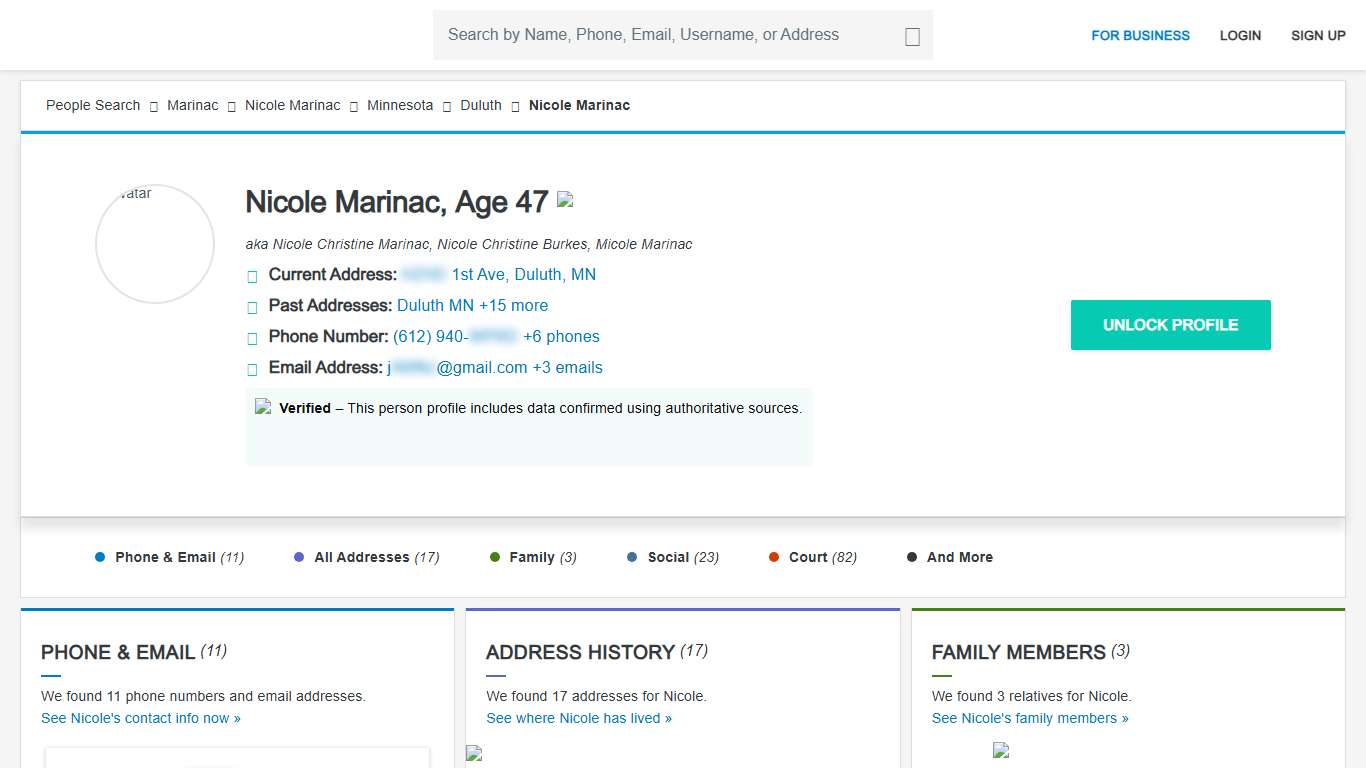
Task: Open the Login page
Action: 1240,35
